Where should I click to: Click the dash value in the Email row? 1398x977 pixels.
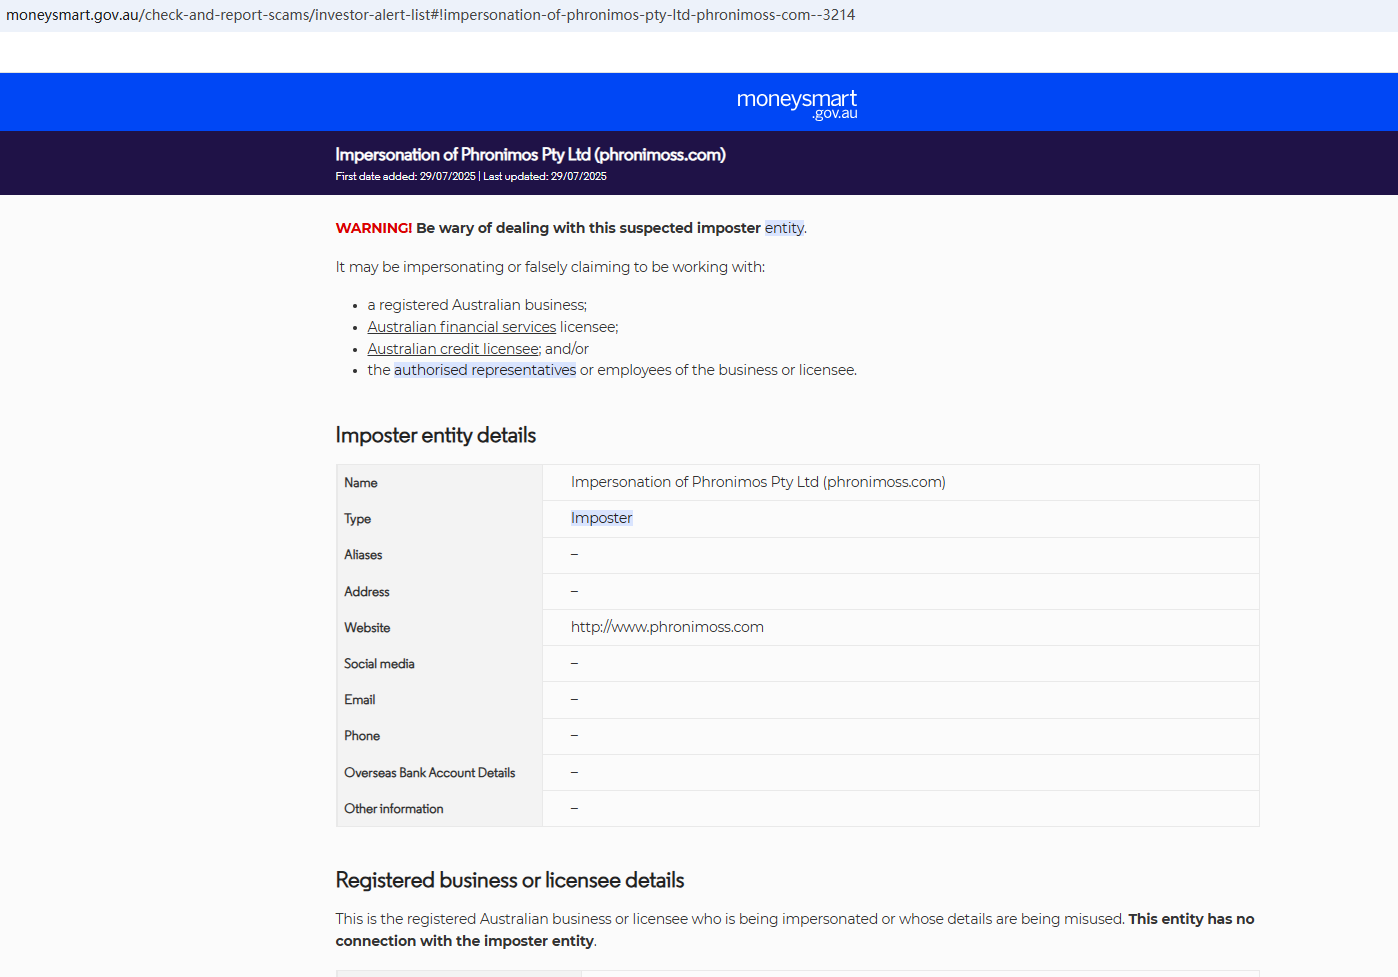[x=575, y=700]
